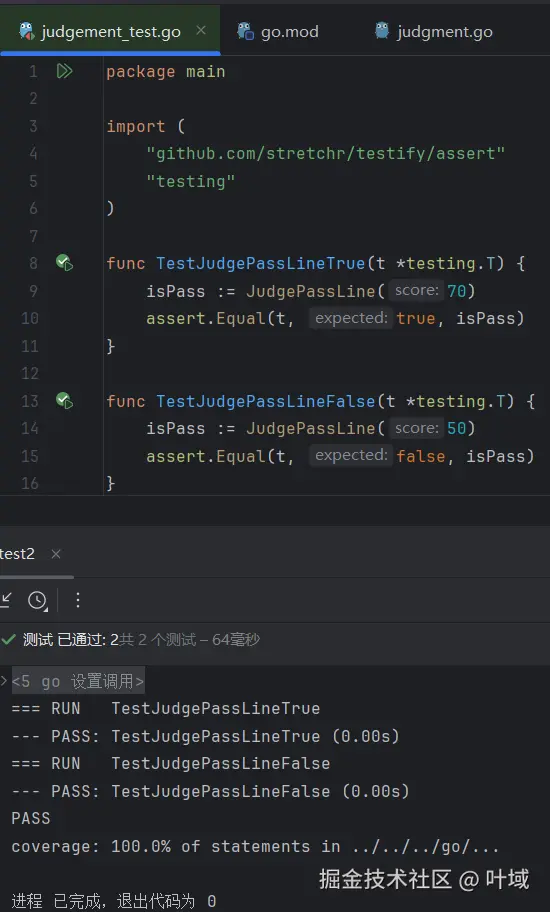This screenshot has height=912, width=550.
Task: Click the judgement_test.go gopher icon
Action: pyautogui.click(x=27, y=31)
